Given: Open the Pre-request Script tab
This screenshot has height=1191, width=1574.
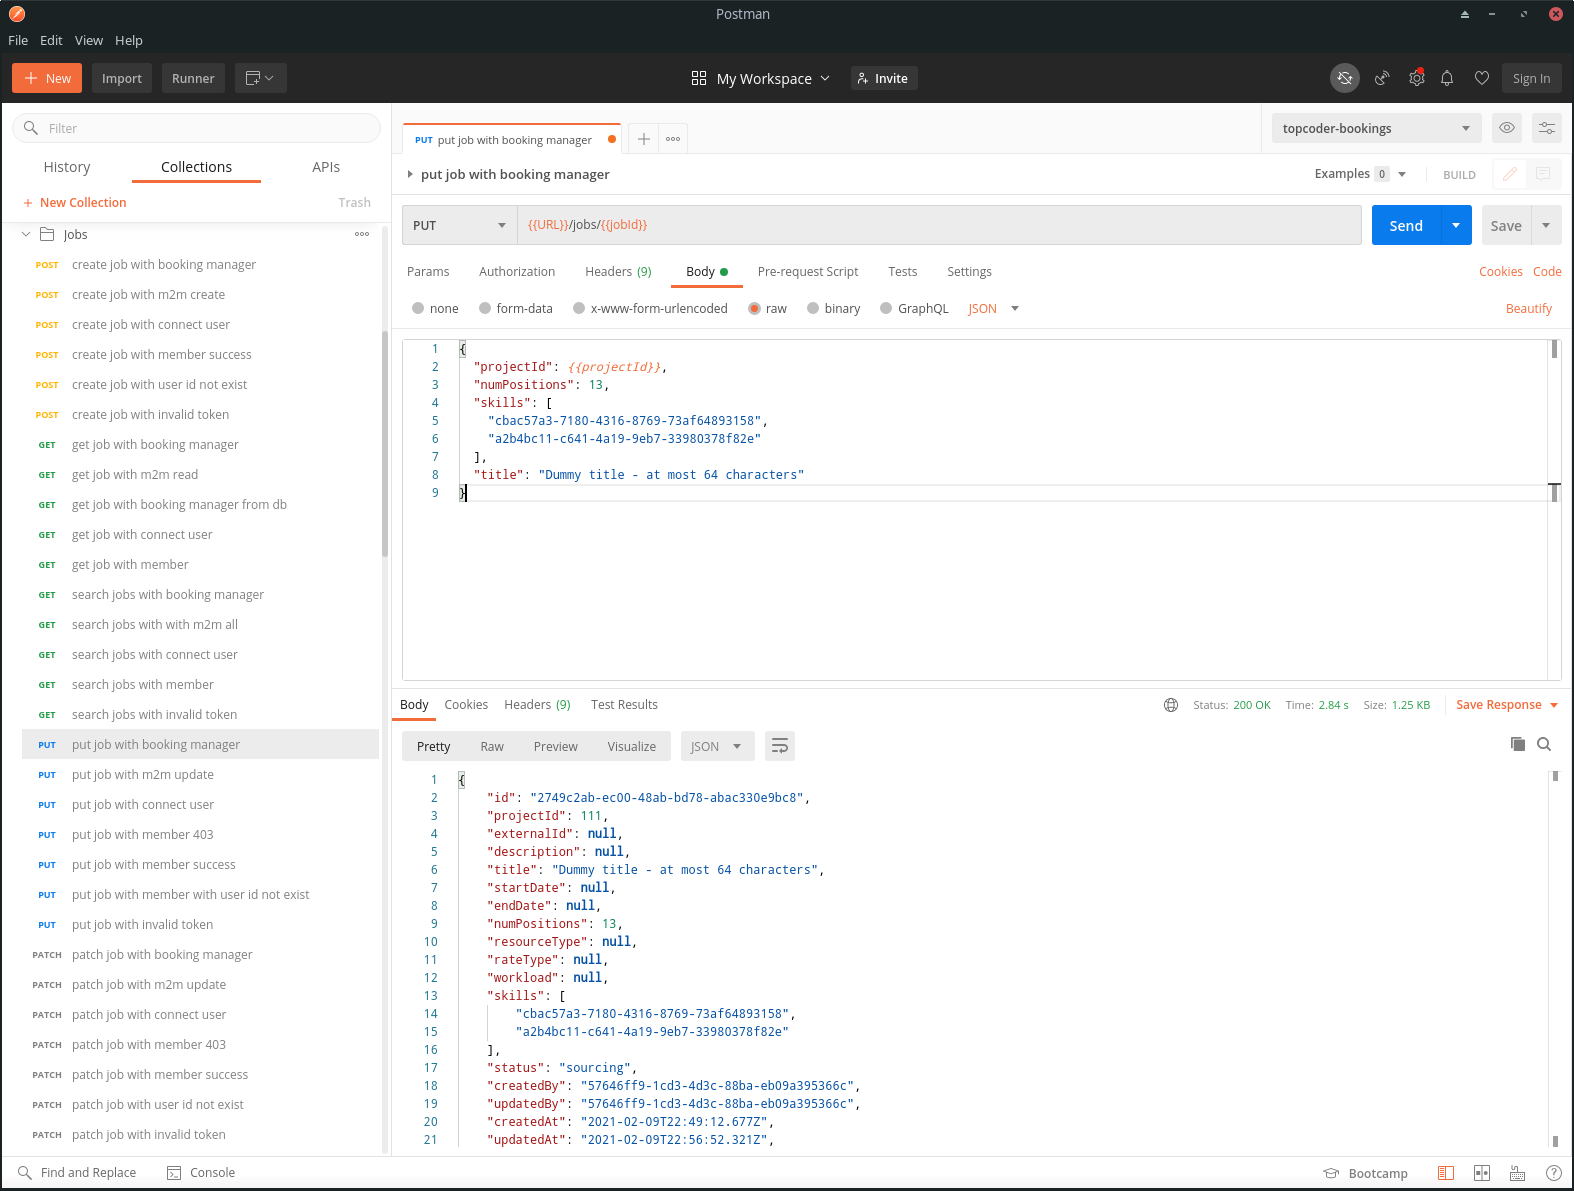Looking at the screenshot, I should point(808,272).
